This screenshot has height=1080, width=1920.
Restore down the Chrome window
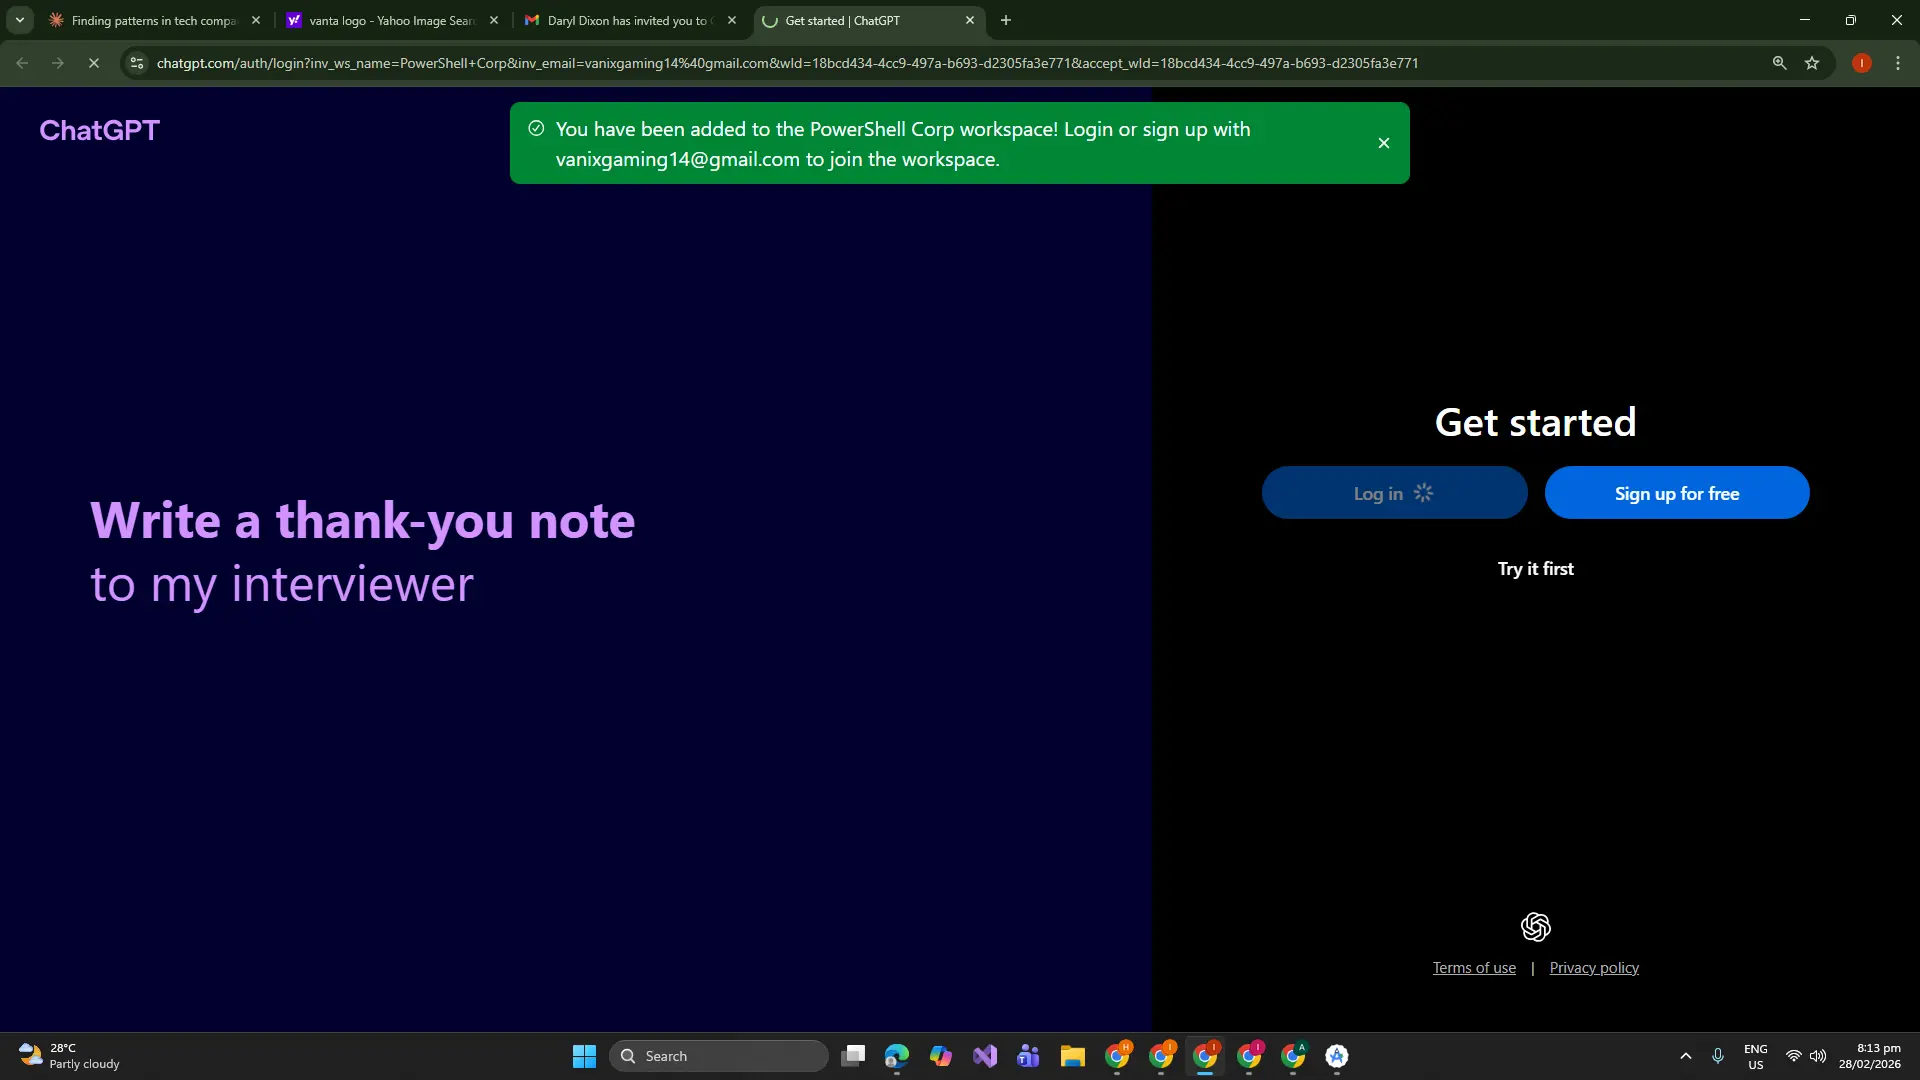pyautogui.click(x=1851, y=20)
